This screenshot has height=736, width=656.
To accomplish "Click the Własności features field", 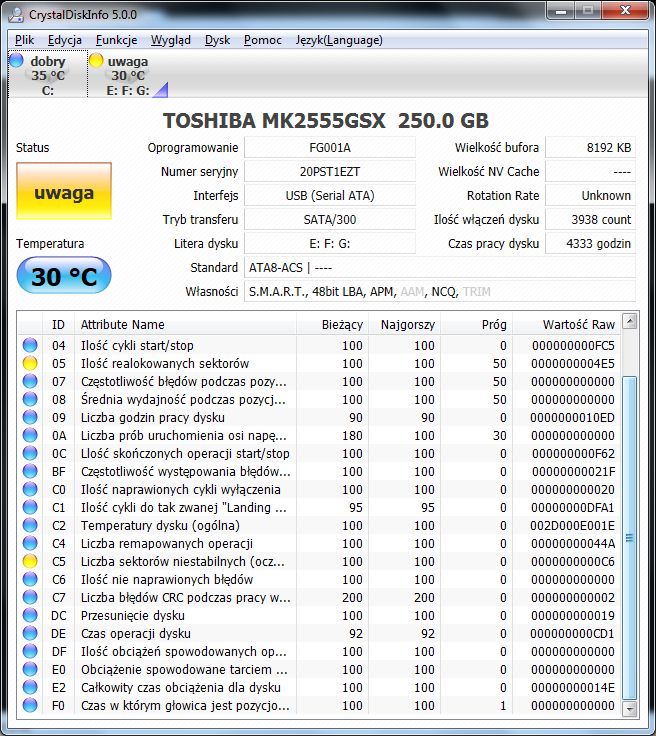I will [x=440, y=291].
